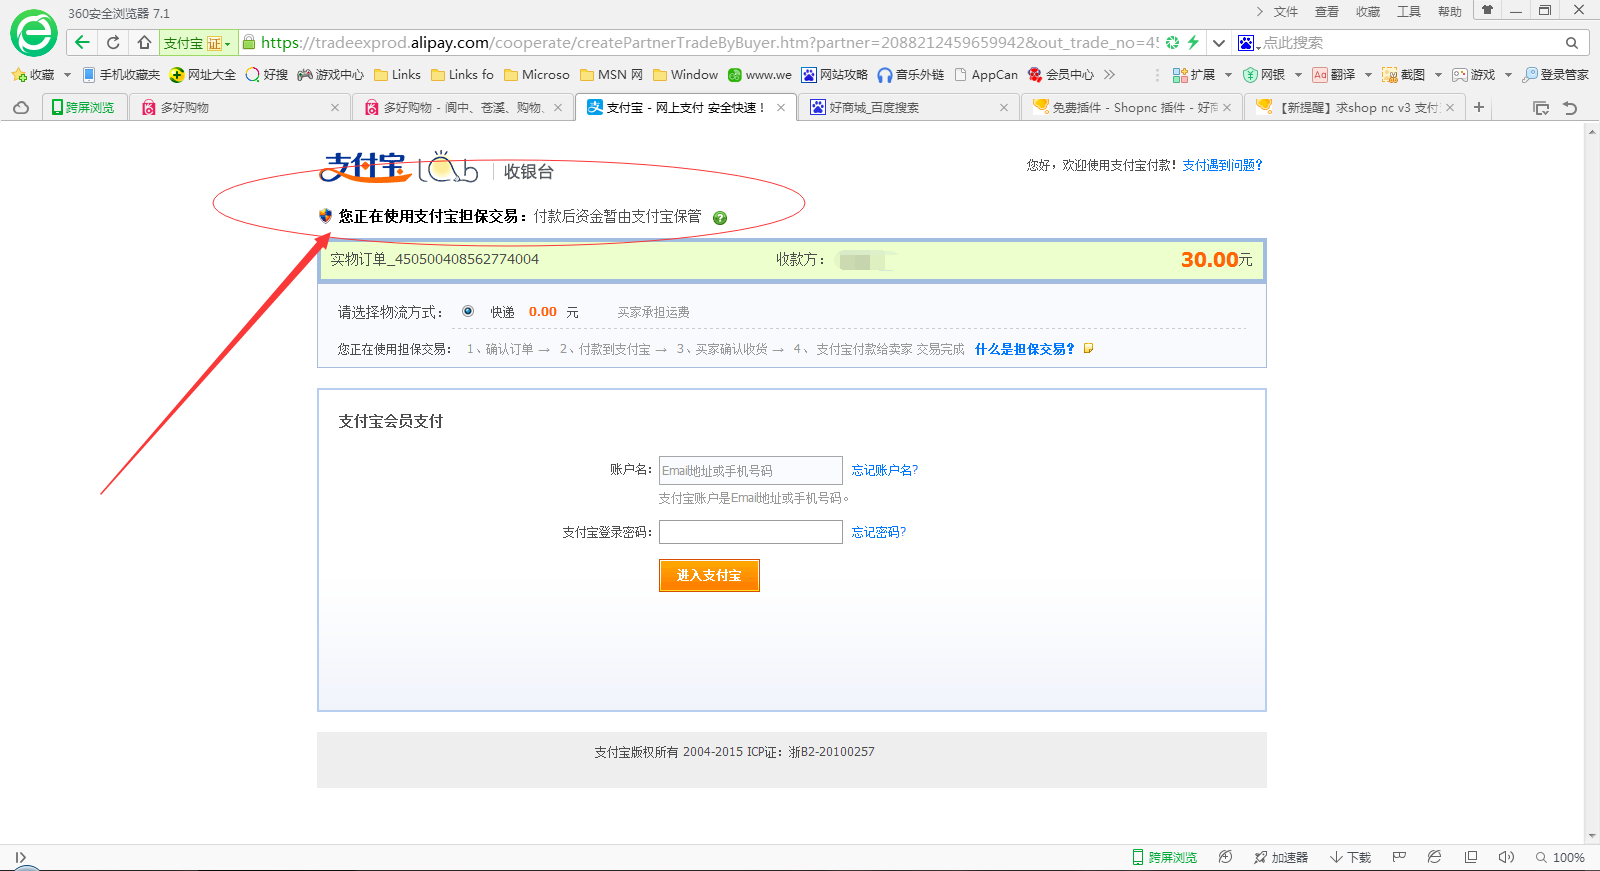The height and width of the screenshot is (871, 1600).
Task: Expand the 网银 dropdown arrow
Action: pyautogui.click(x=1298, y=75)
